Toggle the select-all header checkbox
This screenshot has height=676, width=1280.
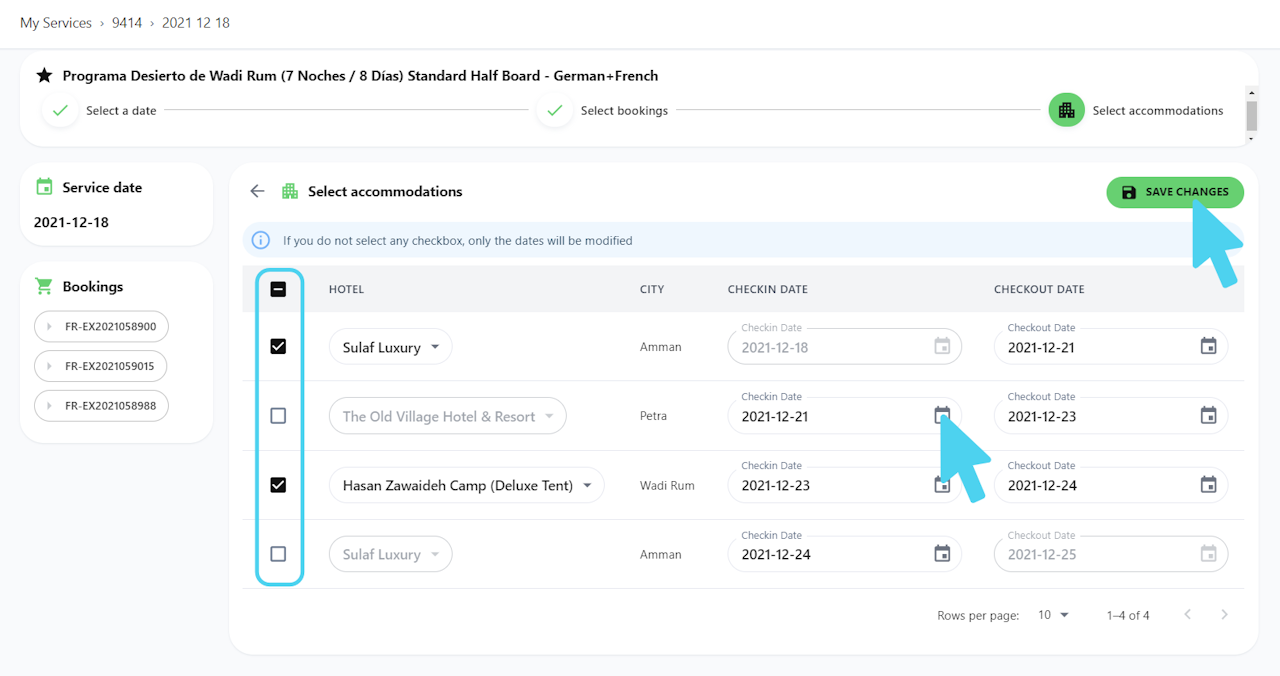(278, 289)
